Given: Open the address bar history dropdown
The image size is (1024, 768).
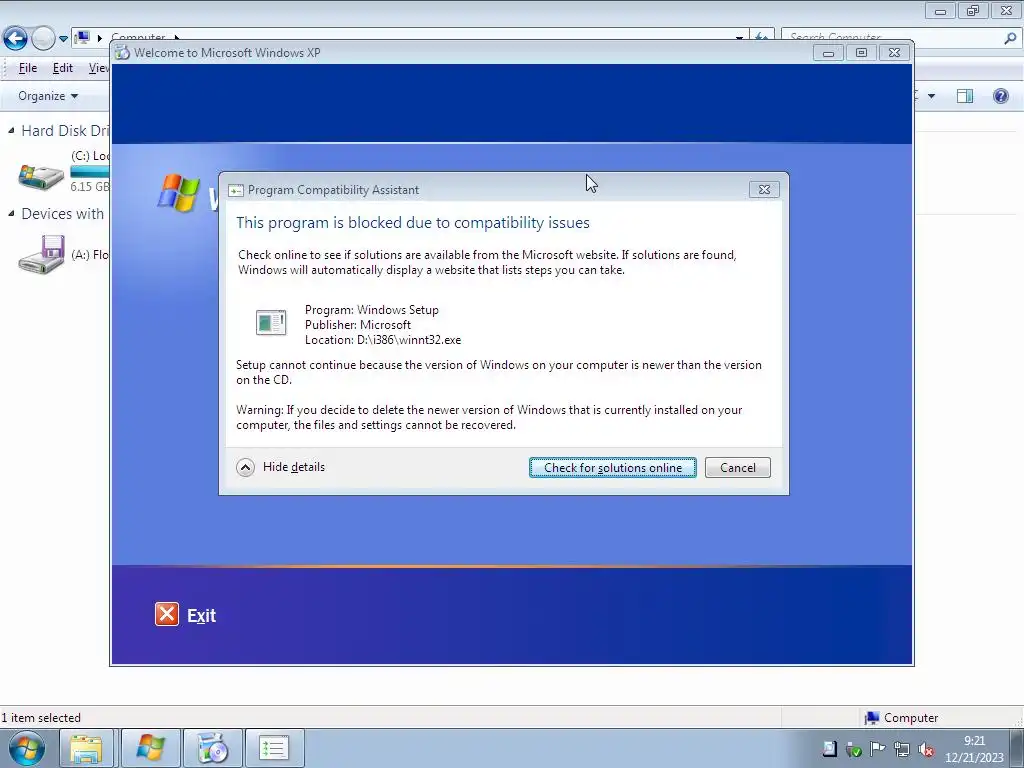Looking at the screenshot, I should pos(739,39).
